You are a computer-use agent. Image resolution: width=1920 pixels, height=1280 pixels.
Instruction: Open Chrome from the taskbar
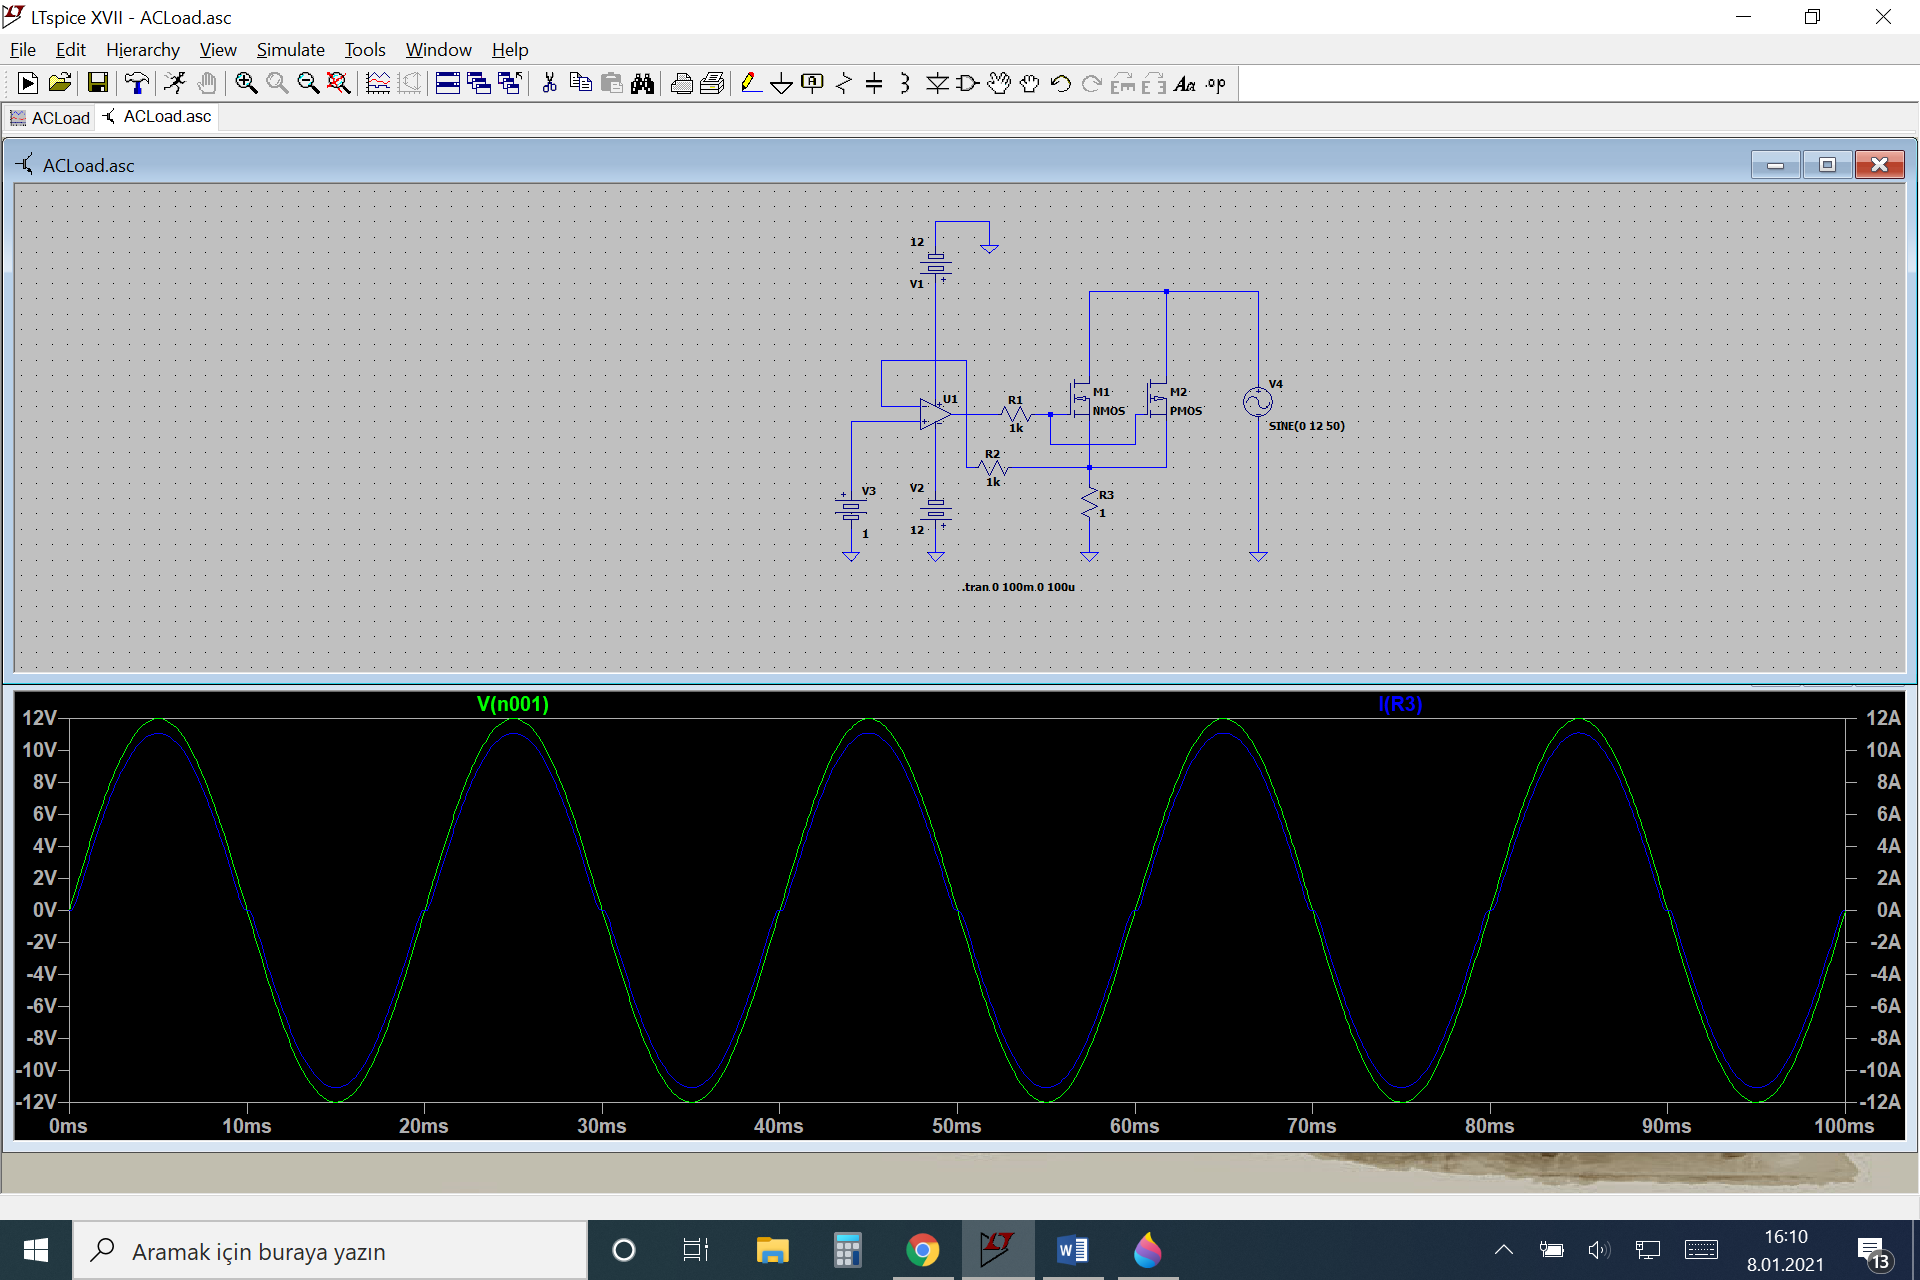point(922,1250)
